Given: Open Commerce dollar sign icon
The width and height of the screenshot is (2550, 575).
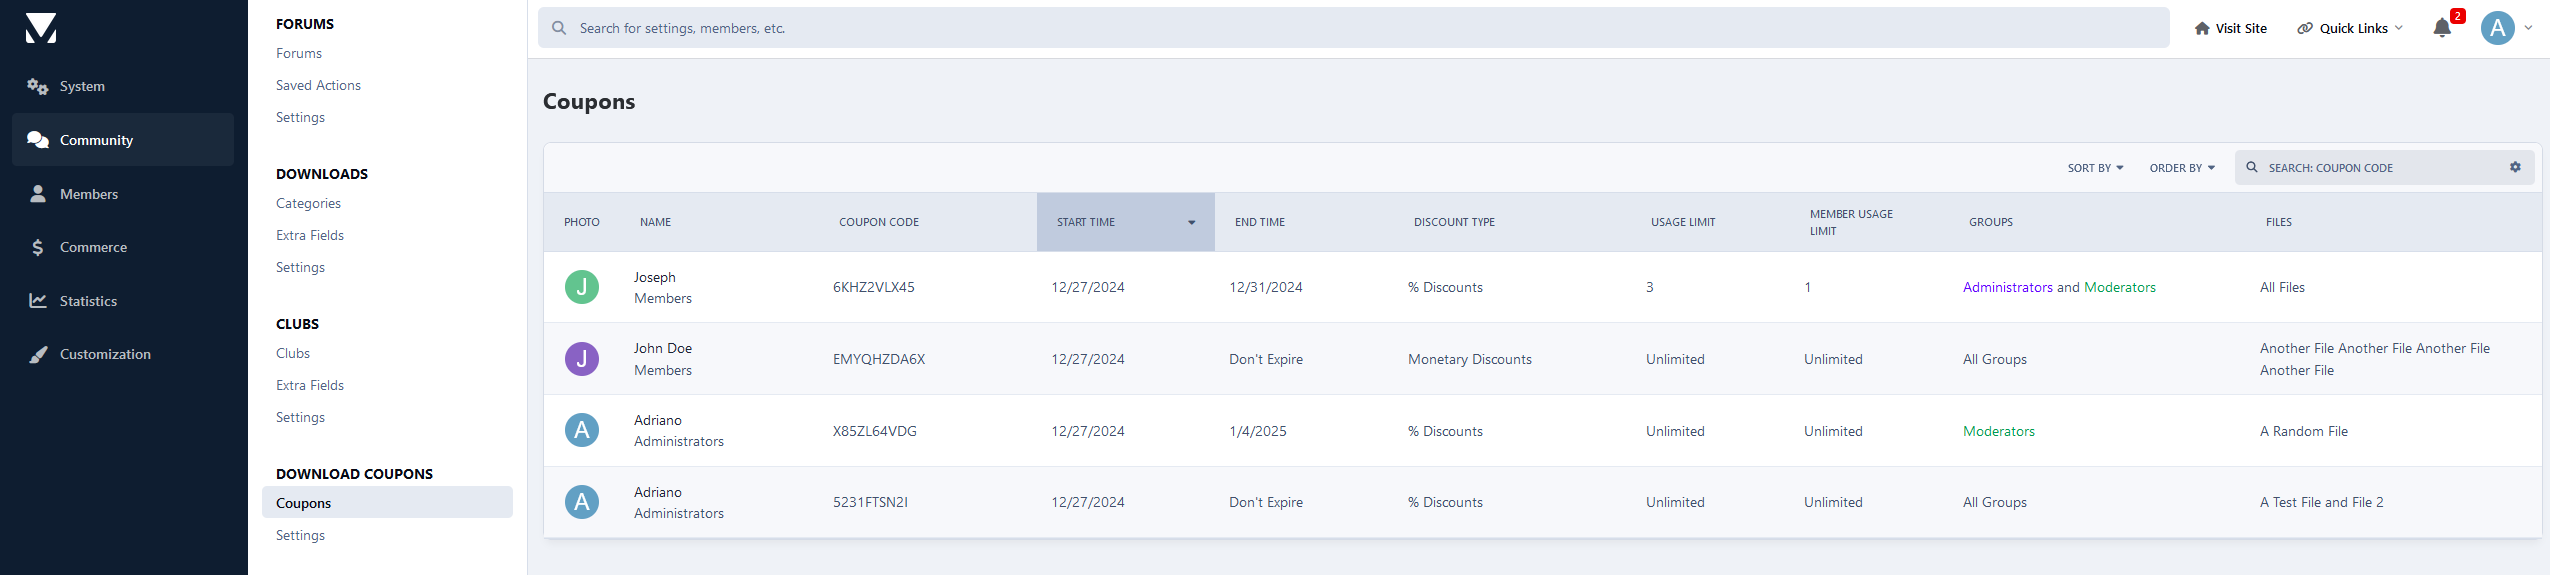Looking at the screenshot, I should pyautogui.click(x=38, y=247).
